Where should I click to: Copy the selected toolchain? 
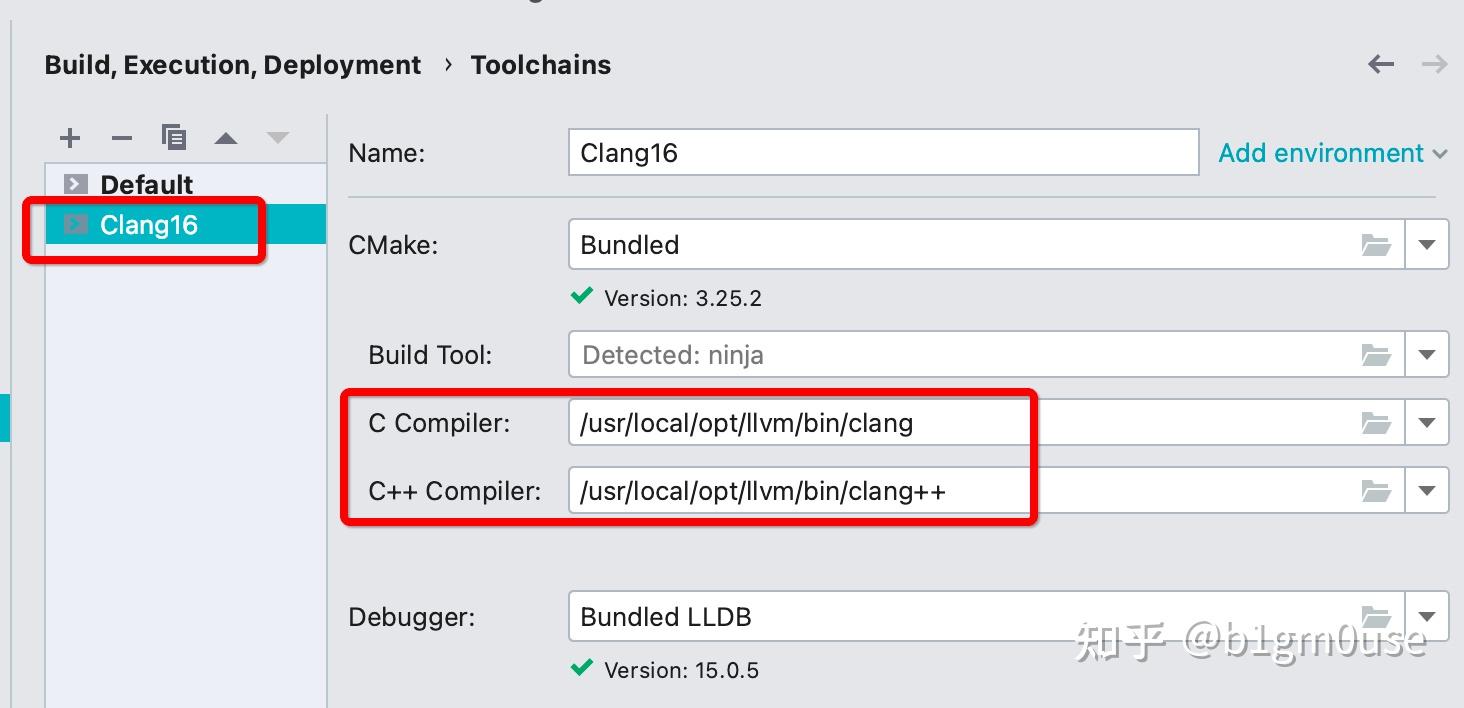(x=174, y=137)
